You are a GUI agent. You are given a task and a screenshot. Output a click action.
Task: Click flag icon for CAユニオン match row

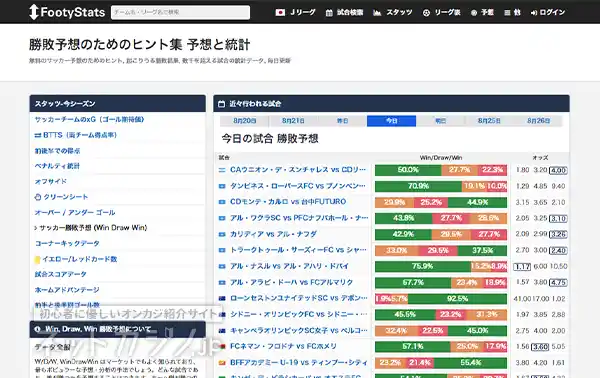pos(222,170)
